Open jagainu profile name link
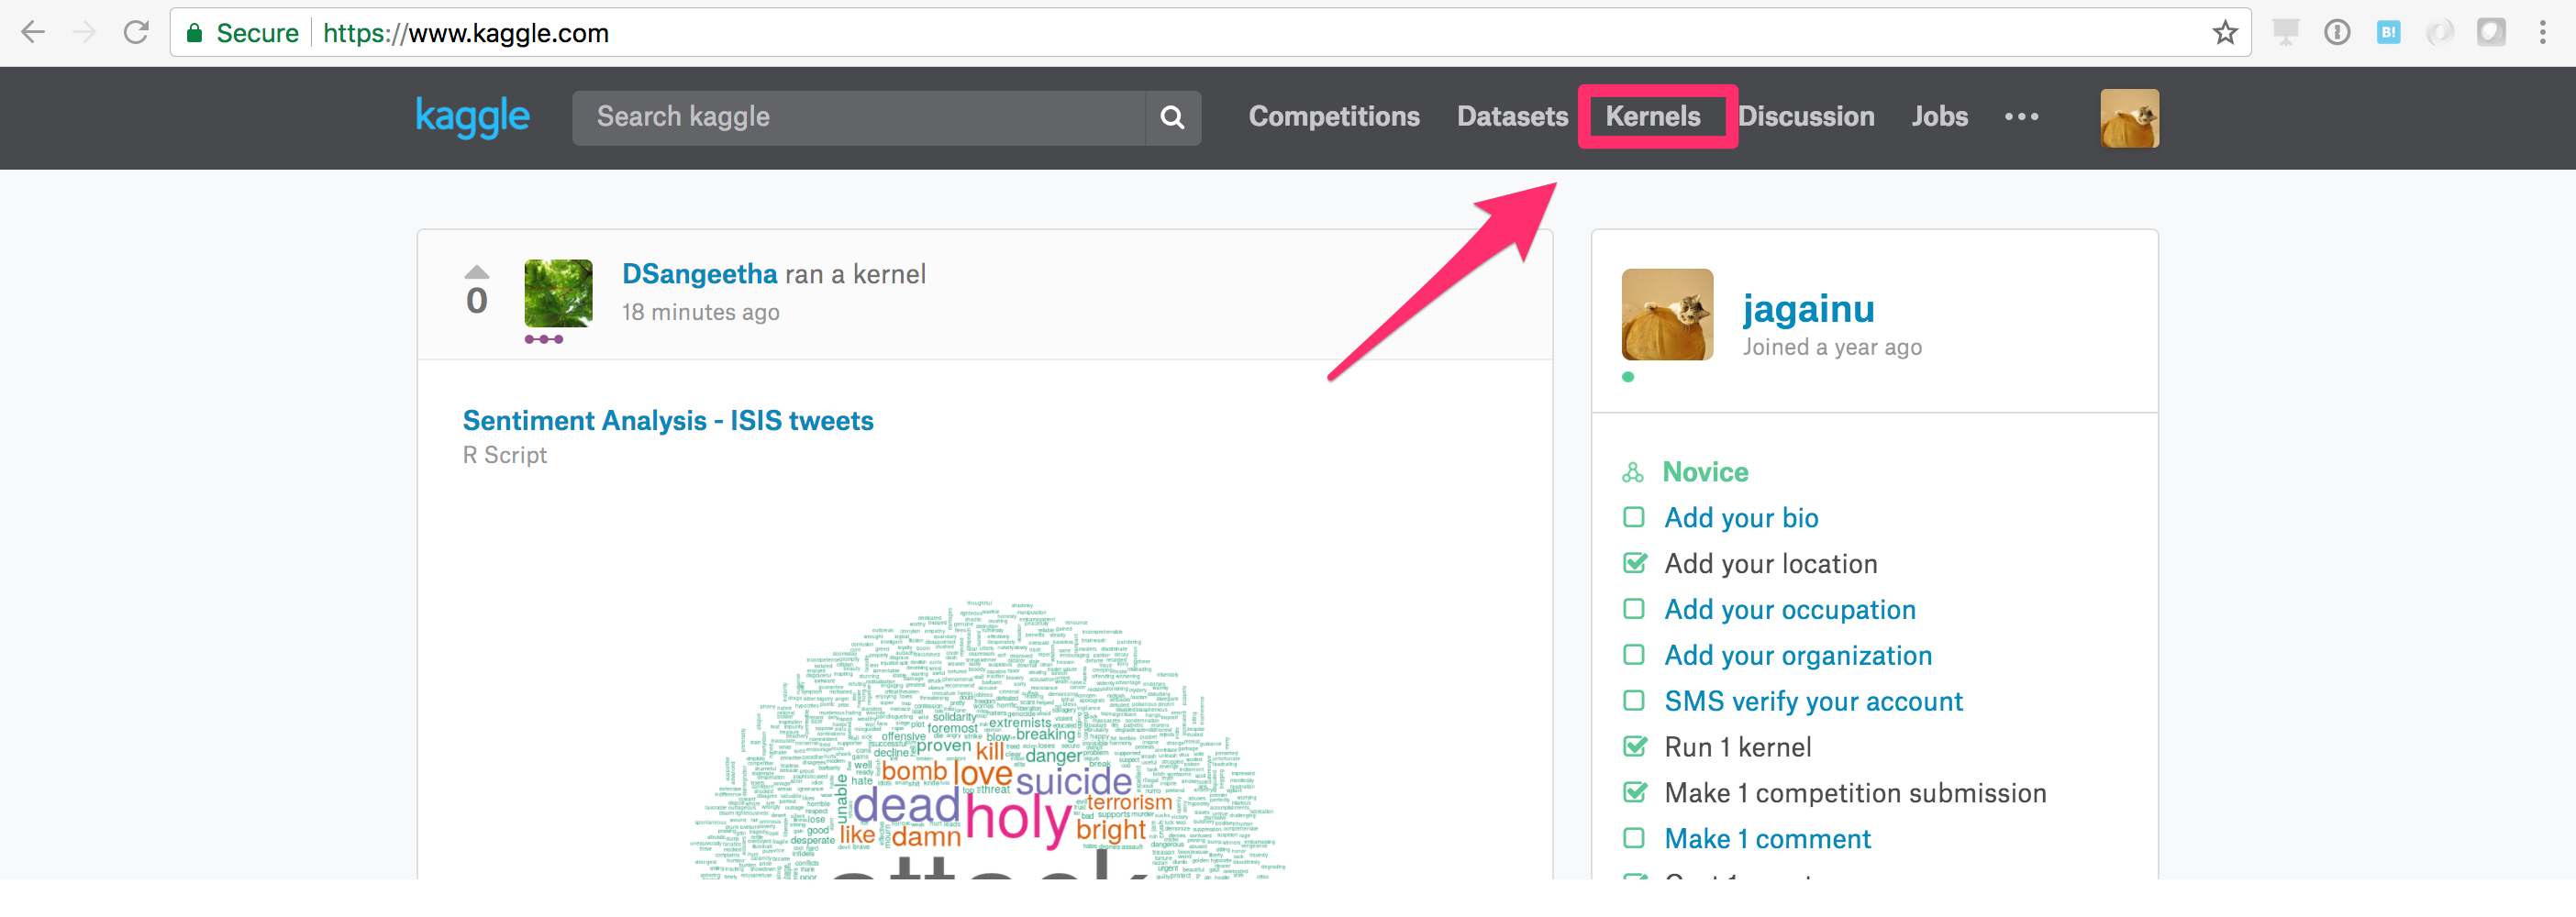 click(1808, 309)
